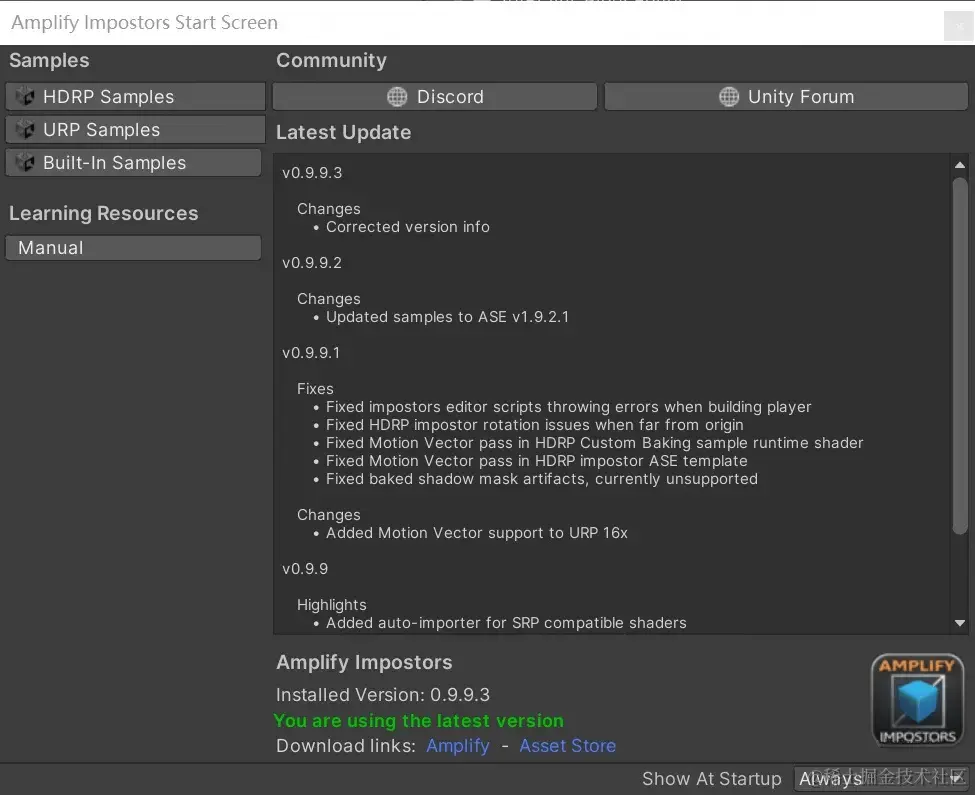Click the v0.9.9.1 version heading
The width and height of the screenshot is (975, 795).
point(311,353)
